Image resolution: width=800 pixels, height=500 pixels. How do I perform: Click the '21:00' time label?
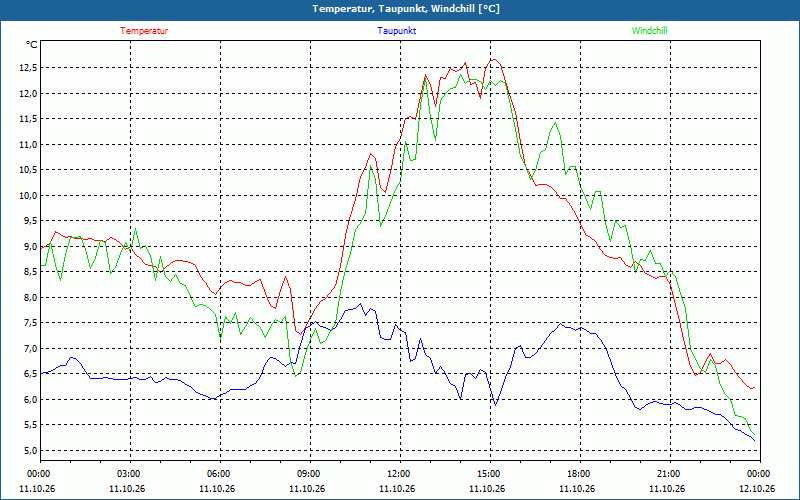pyautogui.click(x=670, y=474)
